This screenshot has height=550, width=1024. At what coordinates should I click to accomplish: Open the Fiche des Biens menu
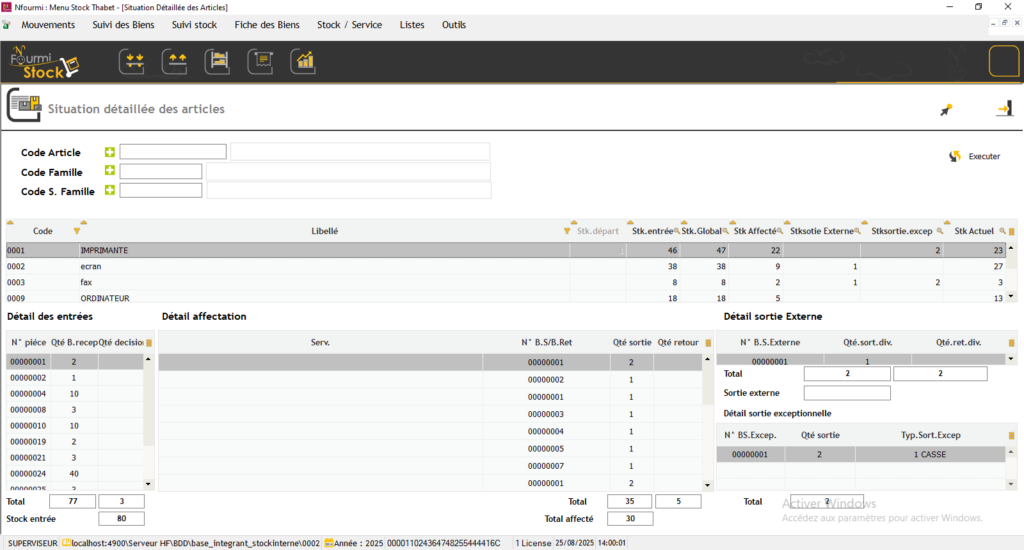267,25
